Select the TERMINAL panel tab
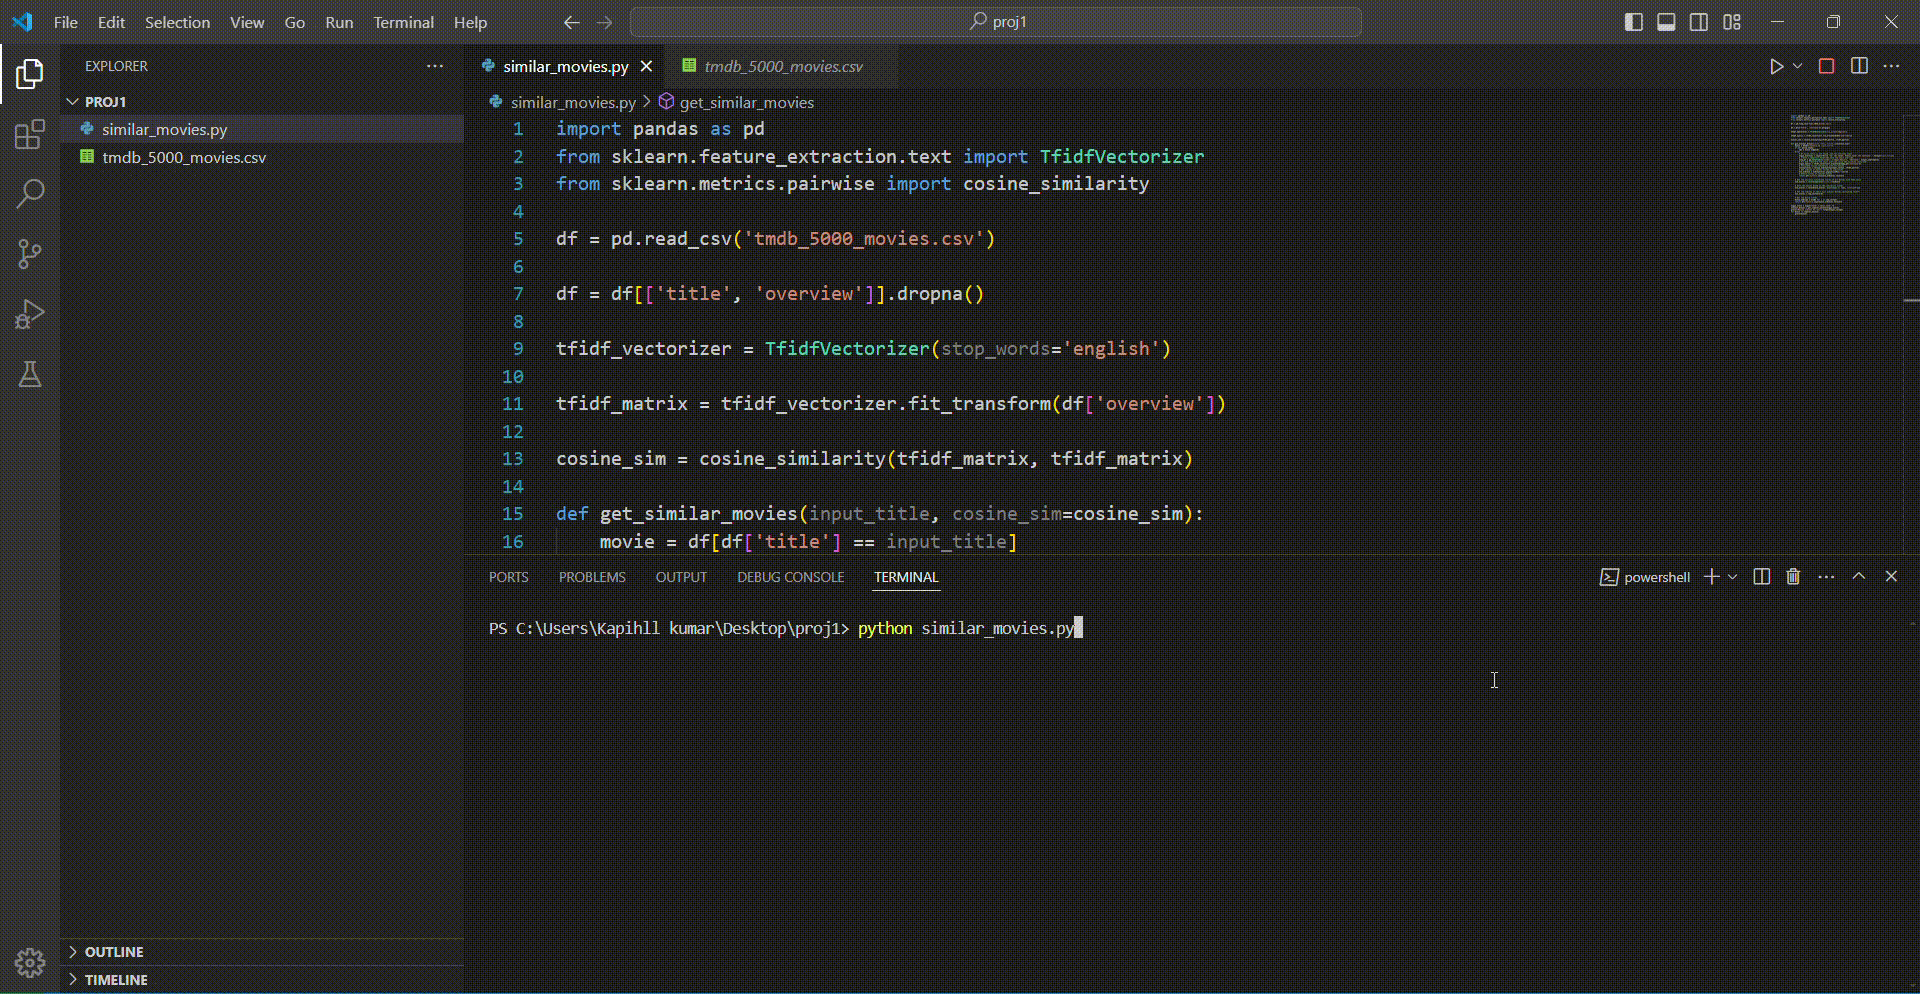This screenshot has width=1920, height=994. [906, 577]
